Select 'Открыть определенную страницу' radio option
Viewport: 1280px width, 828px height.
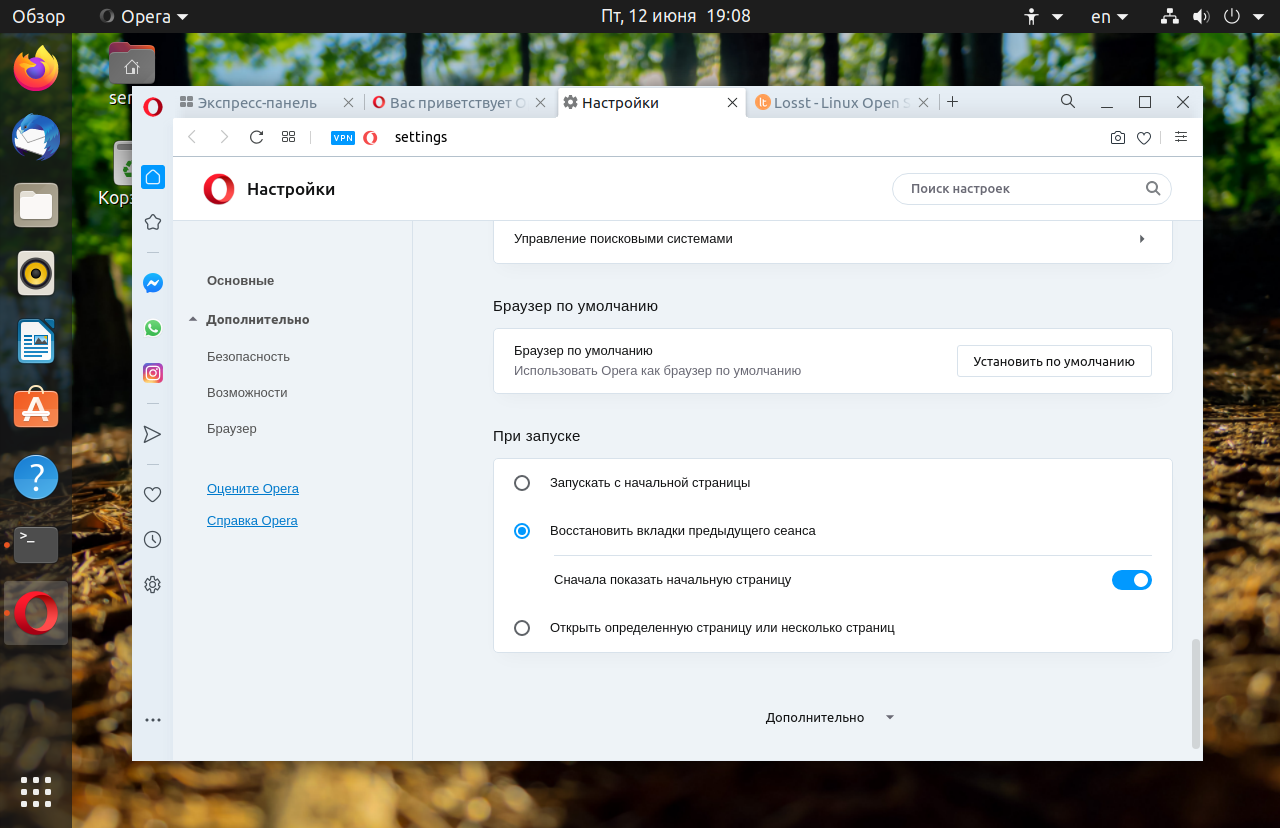(x=522, y=628)
